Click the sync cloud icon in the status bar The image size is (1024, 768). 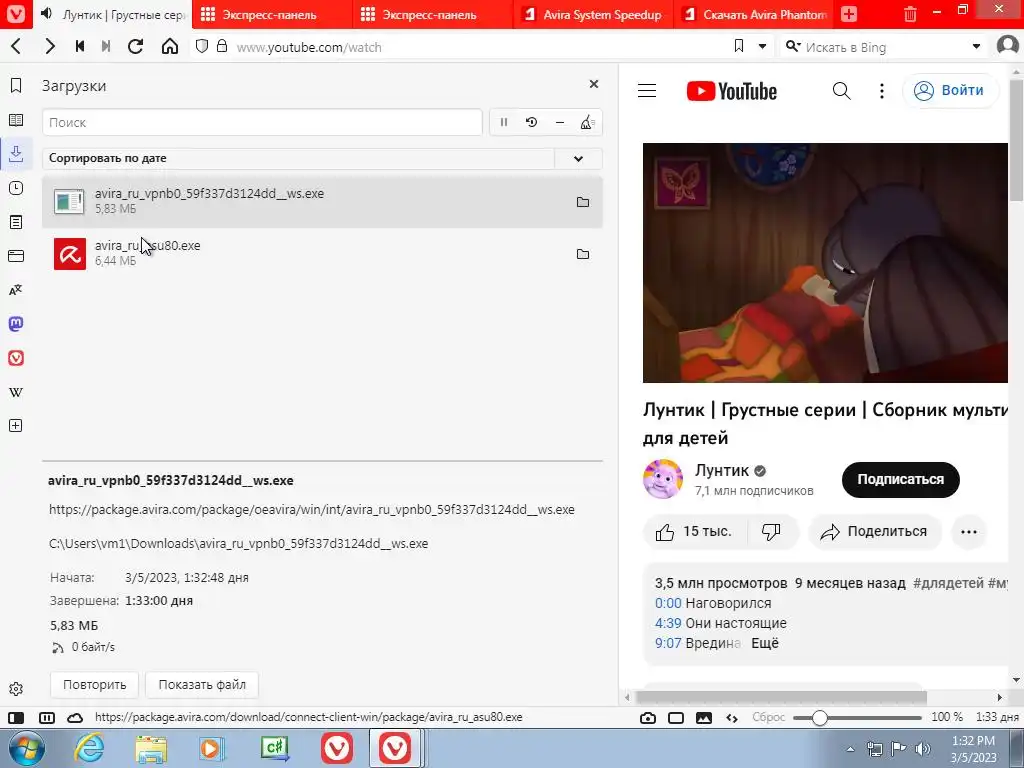click(75, 718)
